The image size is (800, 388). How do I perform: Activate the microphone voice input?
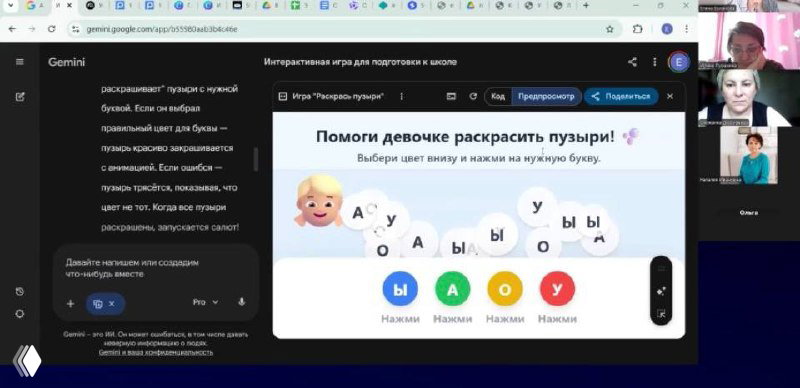[242, 302]
